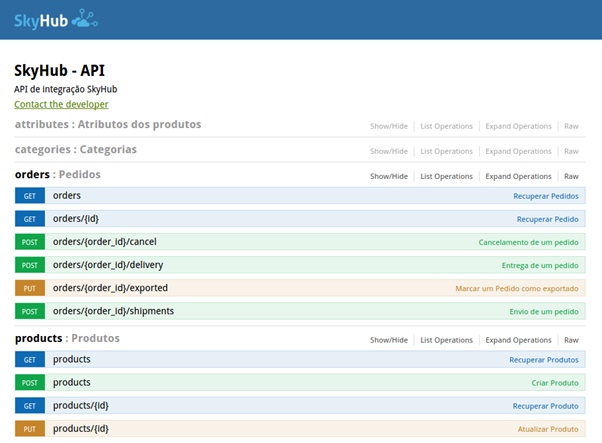Click the Recuperar Produto description
This screenshot has height=443, width=602.
(546, 406)
